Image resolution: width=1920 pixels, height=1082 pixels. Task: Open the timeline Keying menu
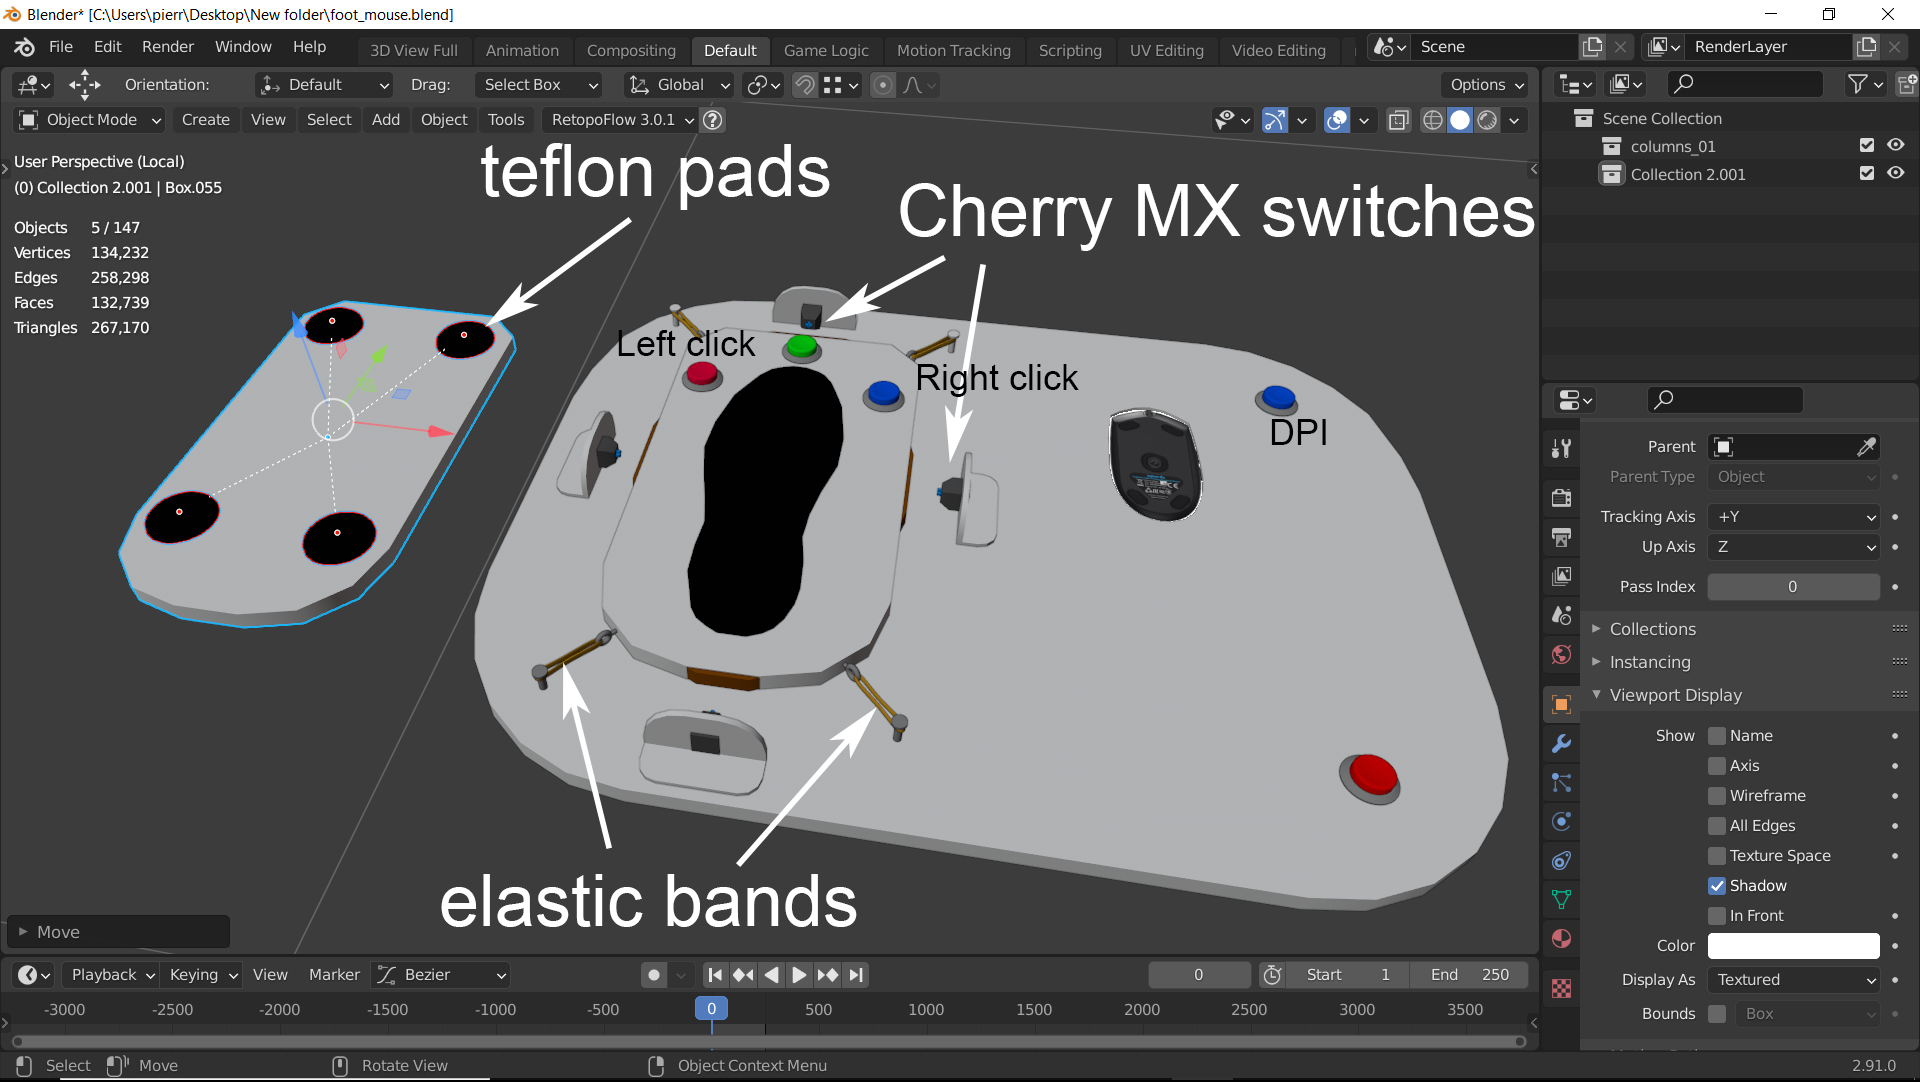point(204,975)
